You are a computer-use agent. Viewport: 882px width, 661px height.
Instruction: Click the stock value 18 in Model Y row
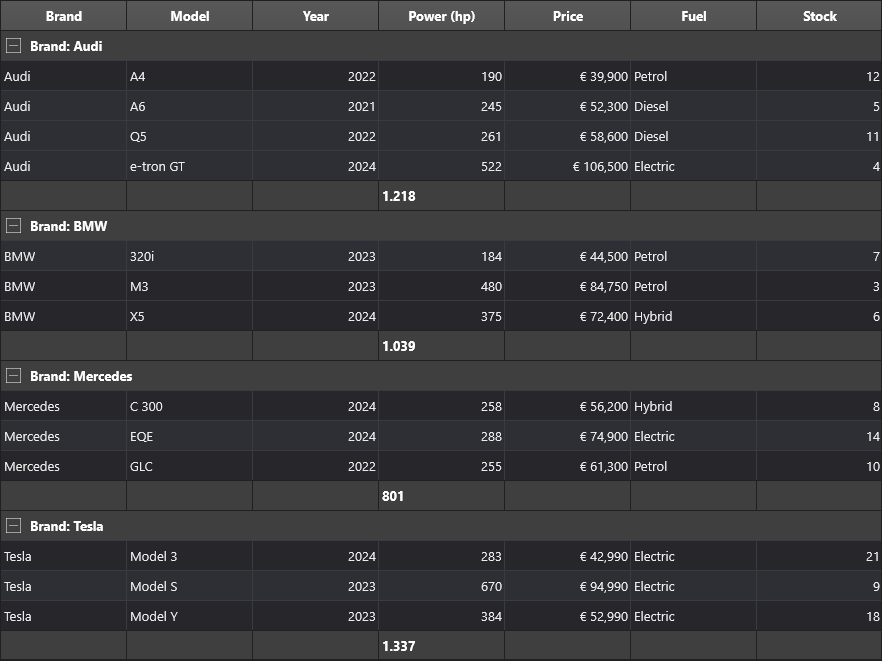[x=819, y=616]
